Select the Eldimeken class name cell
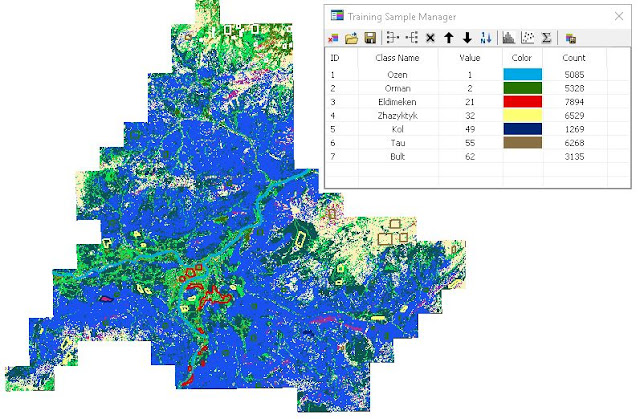 click(x=398, y=102)
